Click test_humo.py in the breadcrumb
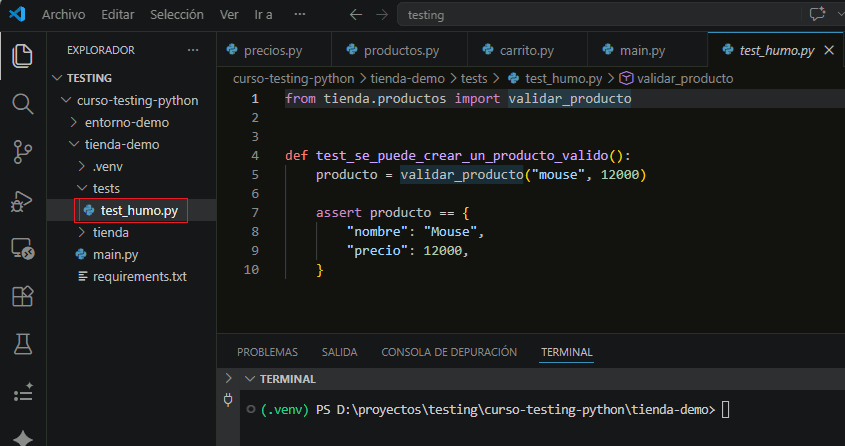The width and height of the screenshot is (845, 446). click(563, 78)
